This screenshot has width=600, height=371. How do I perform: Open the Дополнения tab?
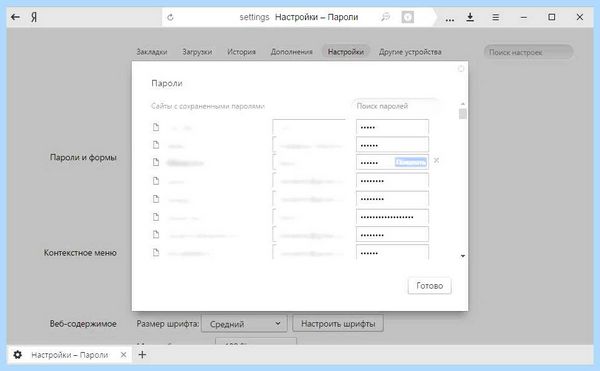click(x=292, y=52)
